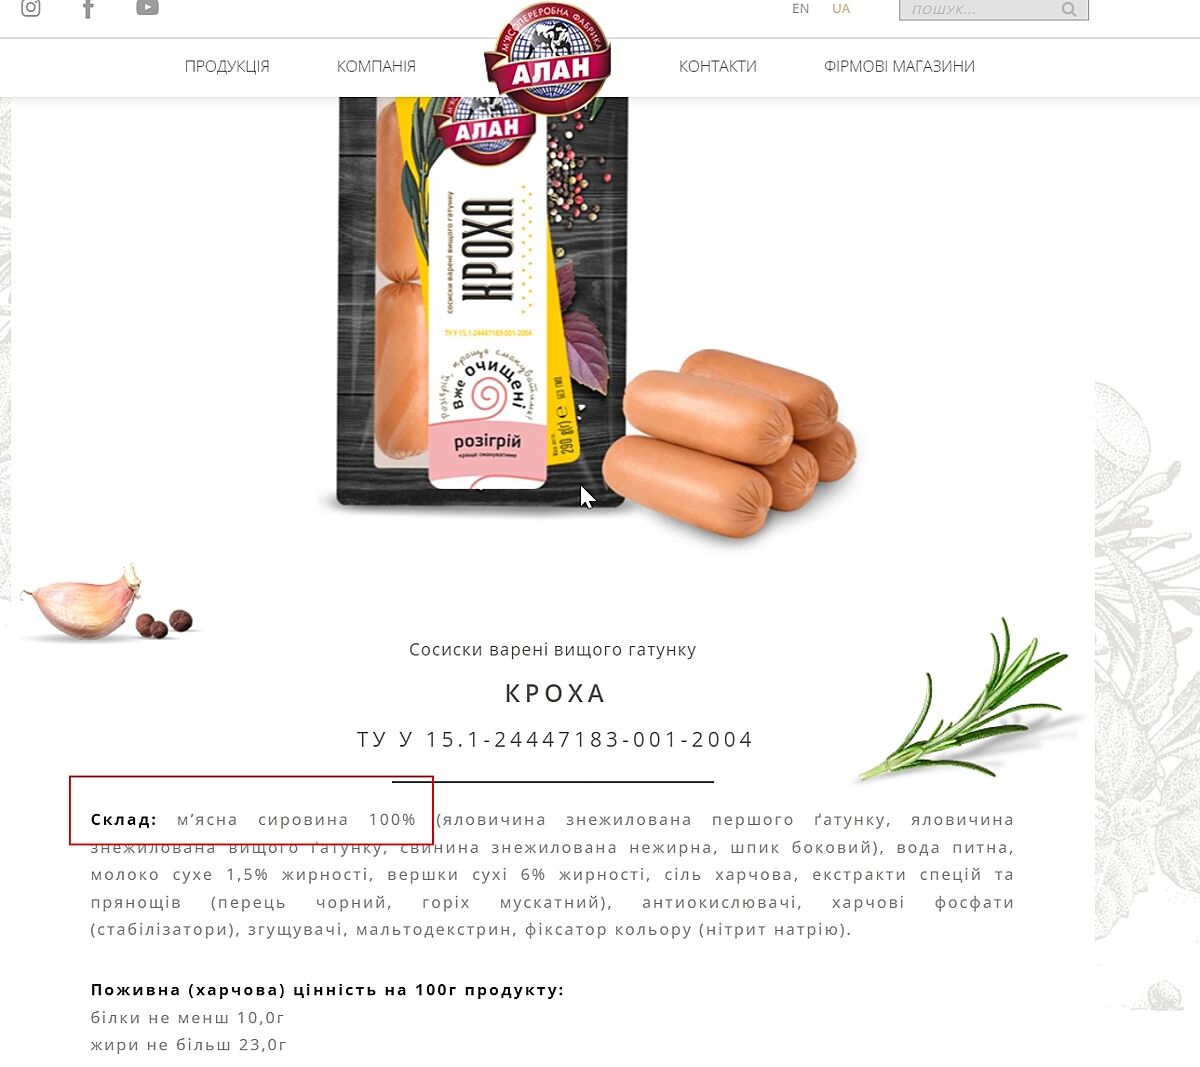Select the UA language option
The width and height of the screenshot is (1200, 1067).
pos(841,9)
